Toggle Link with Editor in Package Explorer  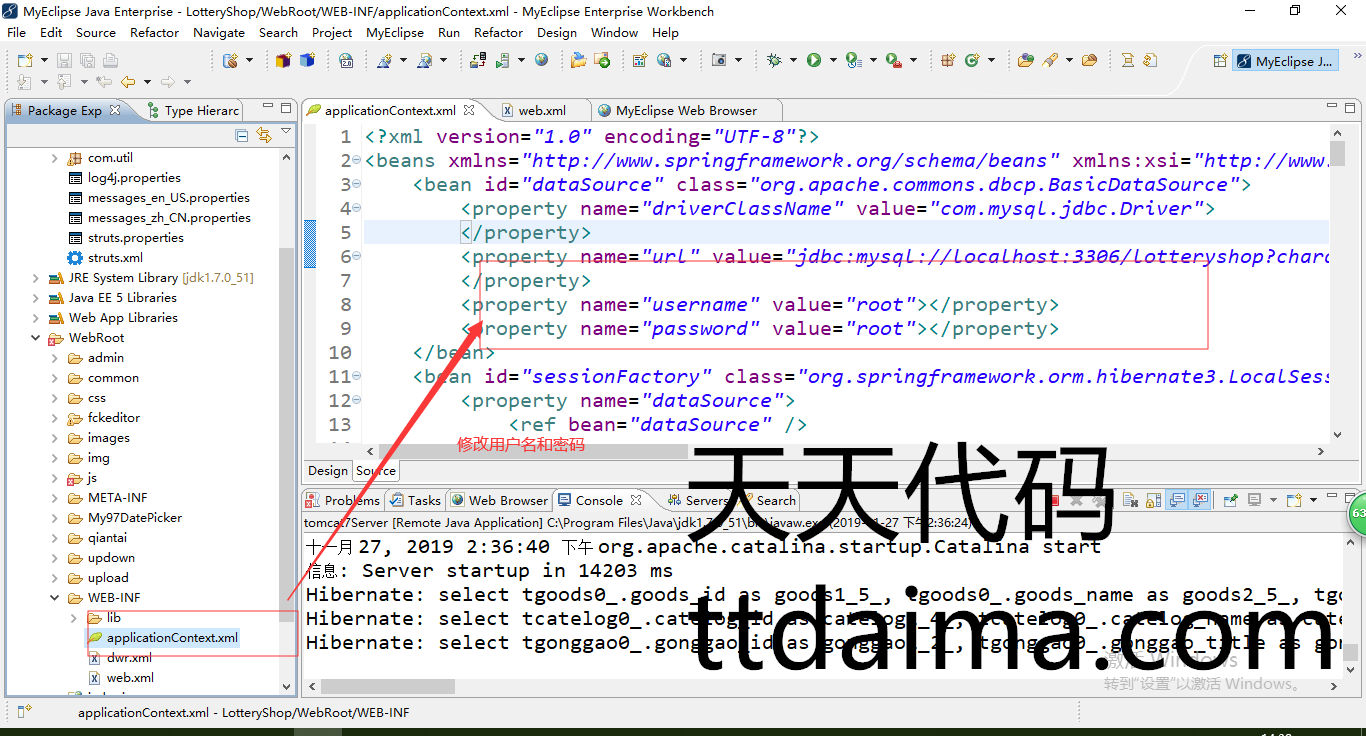point(264,135)
